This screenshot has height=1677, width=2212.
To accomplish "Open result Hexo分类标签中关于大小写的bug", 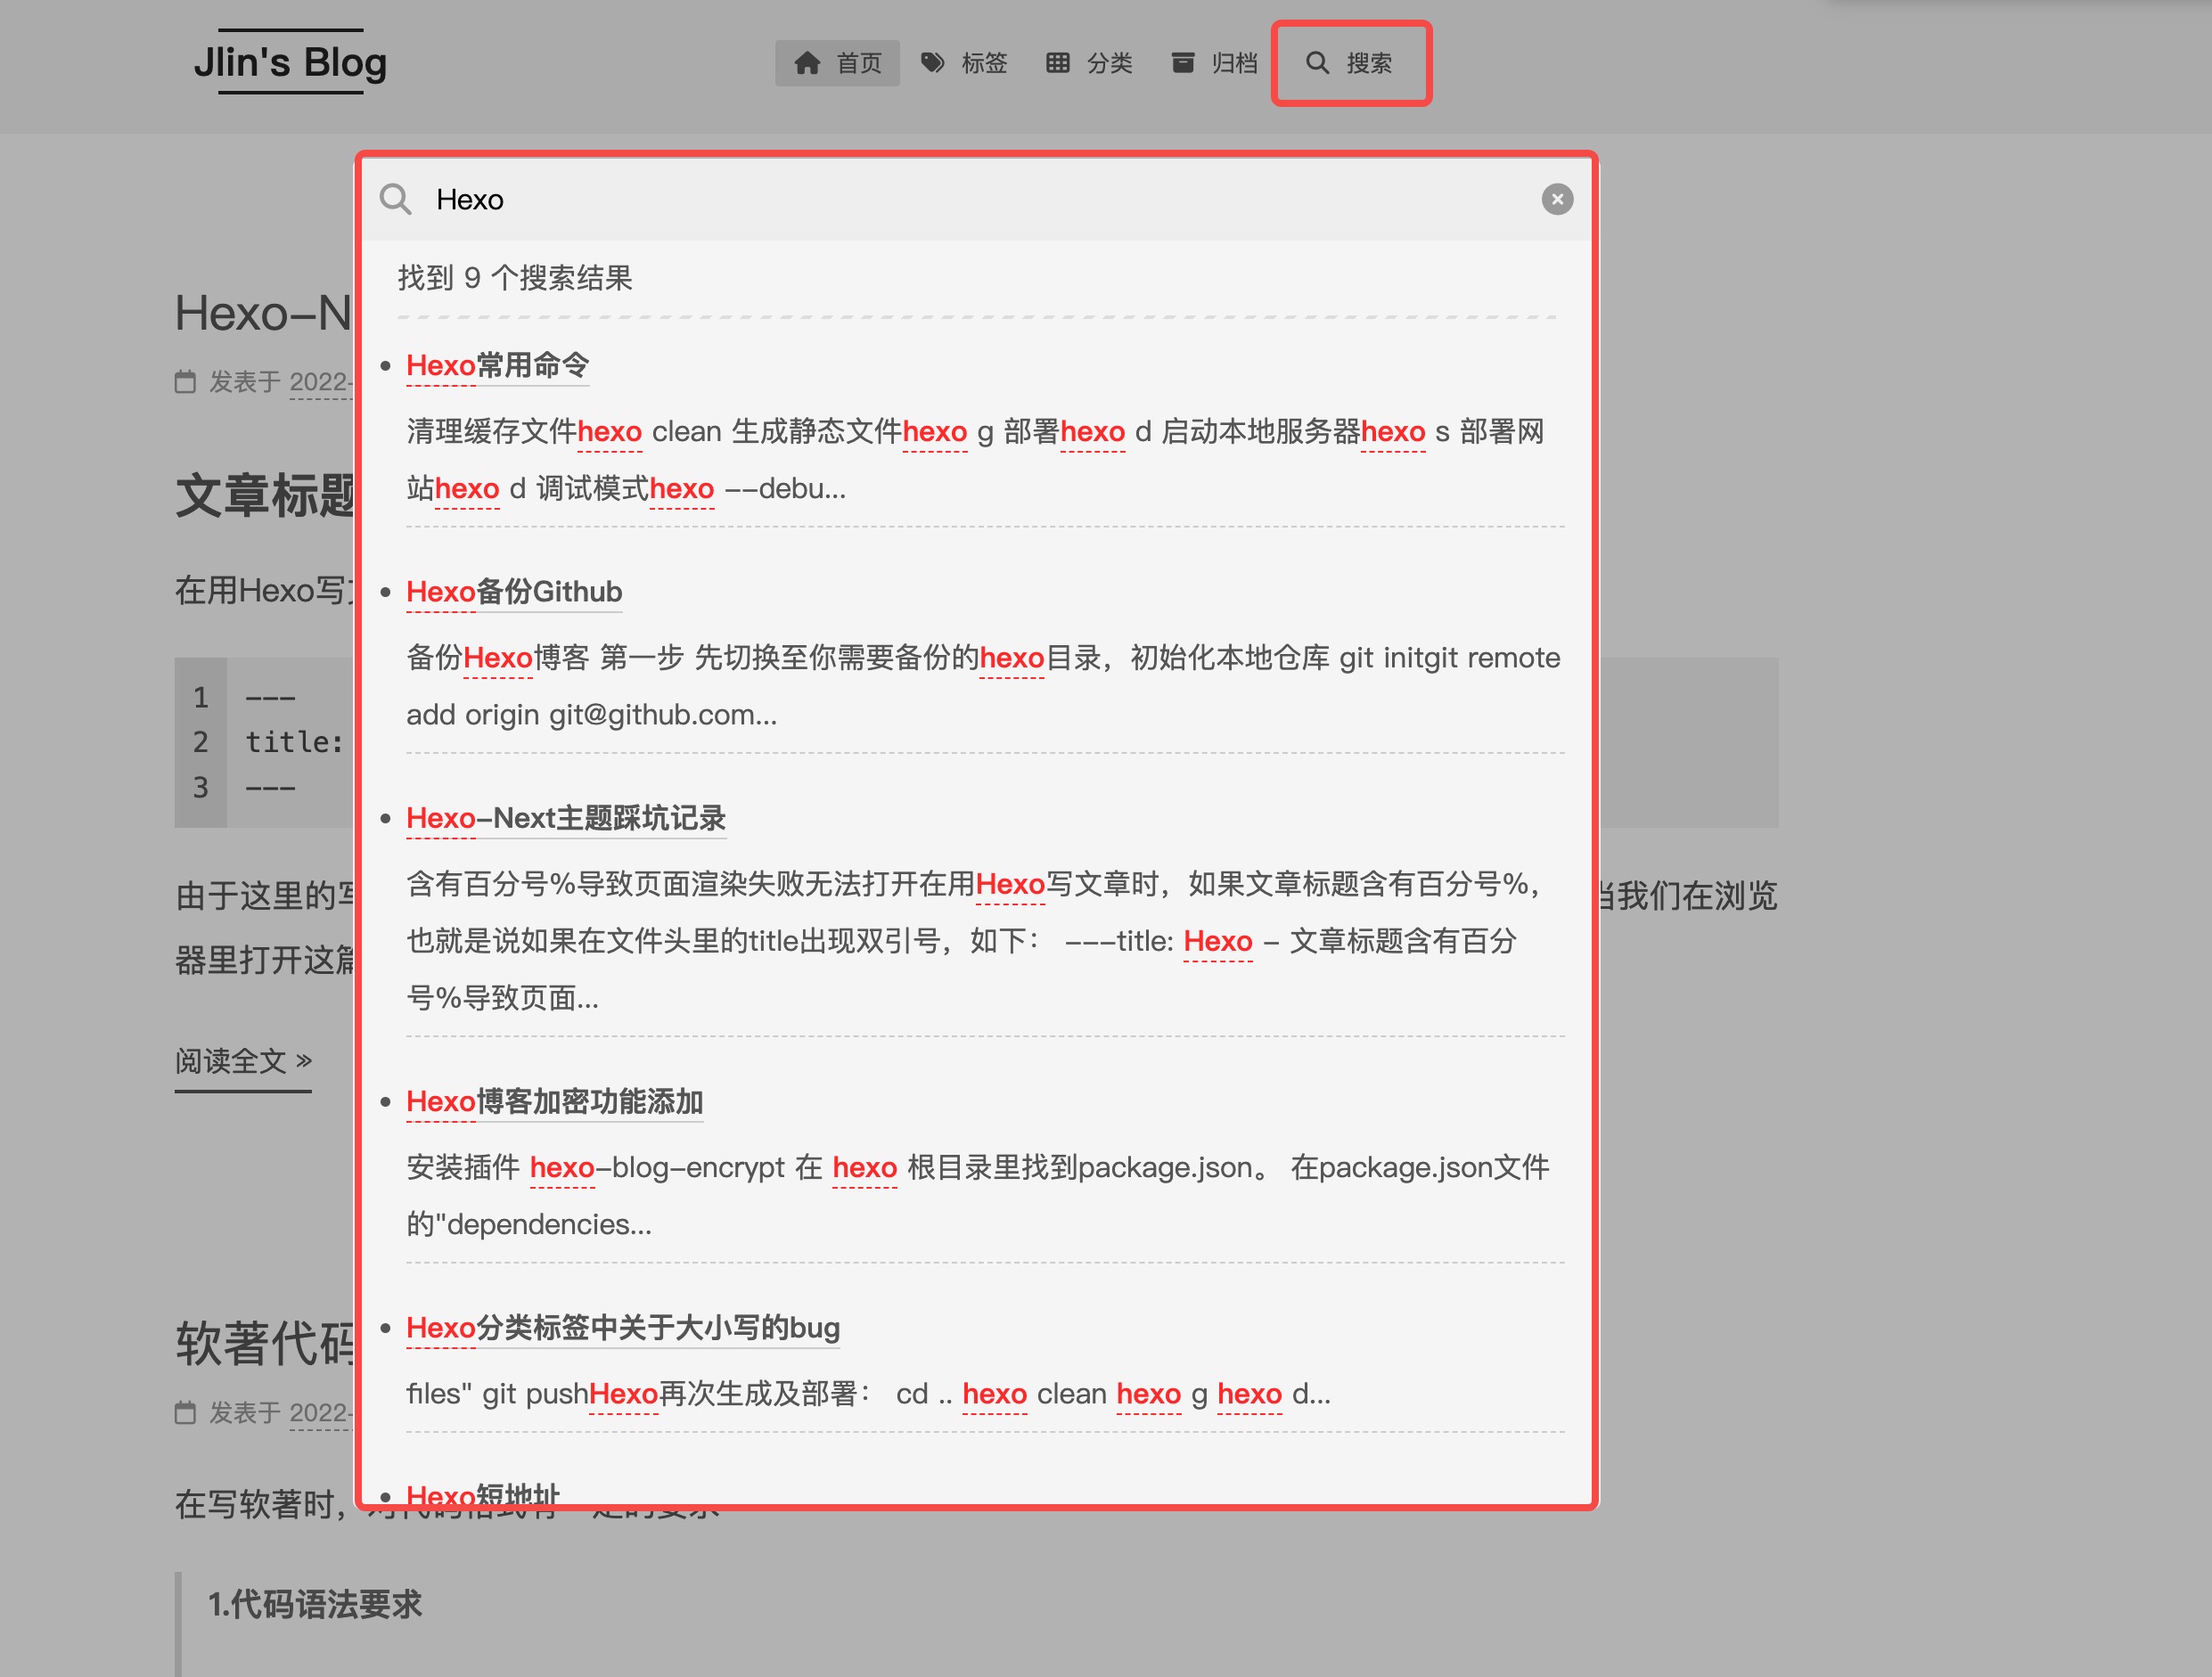I will (623, 1327).
